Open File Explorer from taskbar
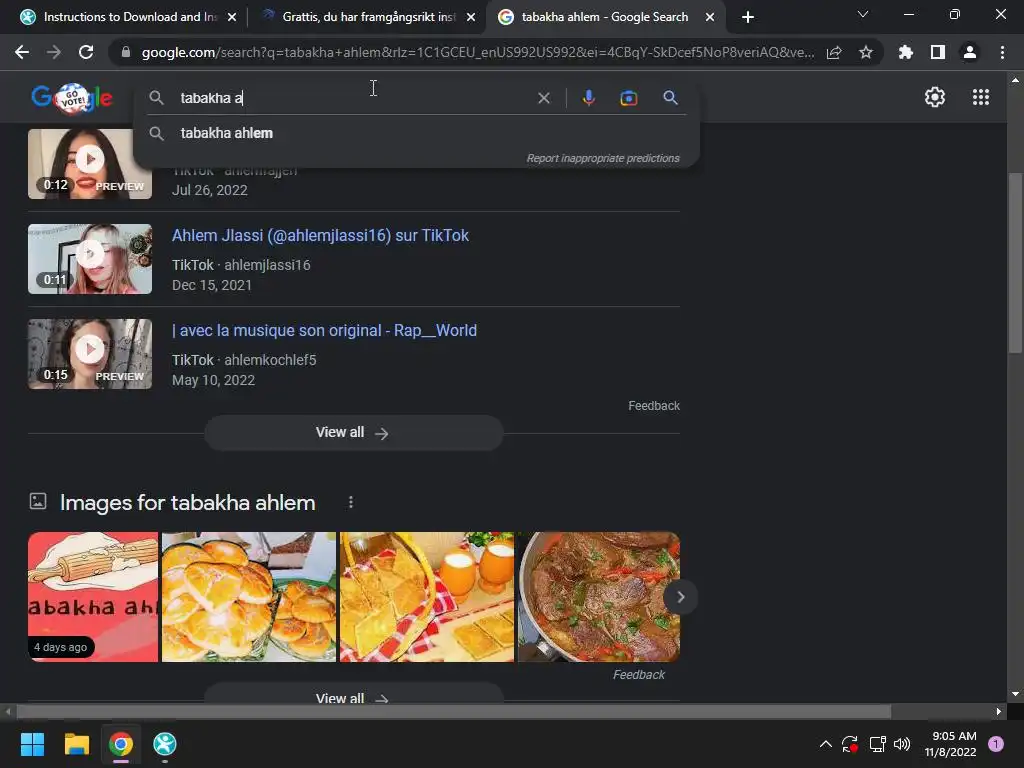Viewport: 1024px width, 768px height. tap(77, 744)
